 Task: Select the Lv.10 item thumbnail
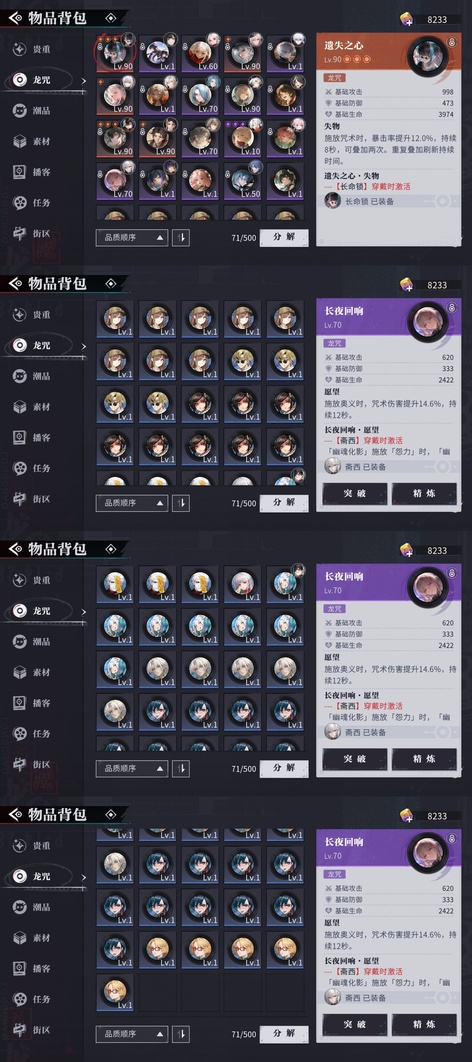(242, 138)
